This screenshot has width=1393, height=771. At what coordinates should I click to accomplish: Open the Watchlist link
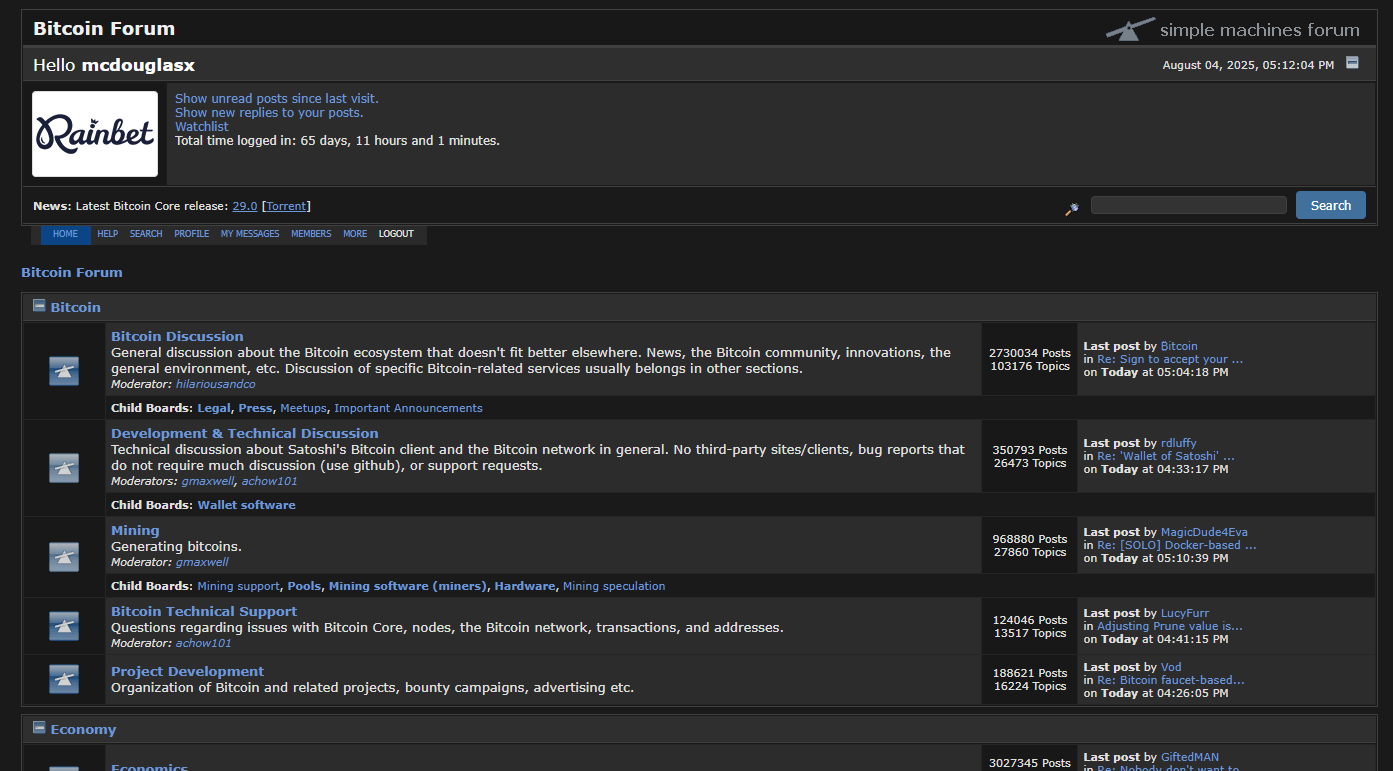pos(202,127)
